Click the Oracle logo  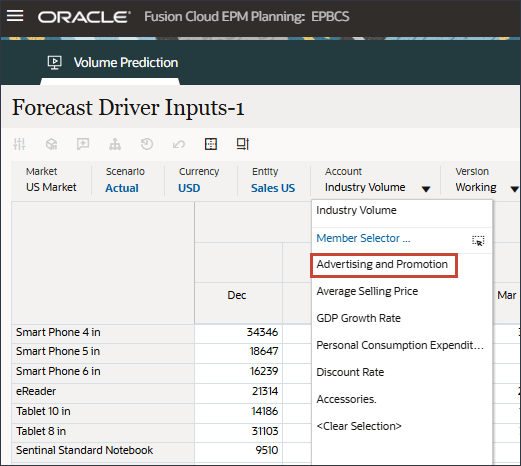[84, 17]
